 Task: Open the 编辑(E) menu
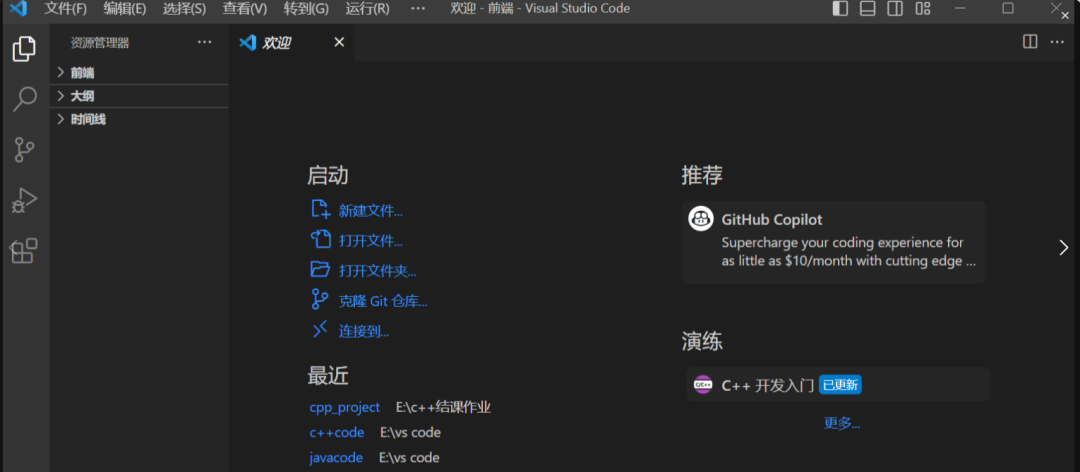[x=125, y=9]
